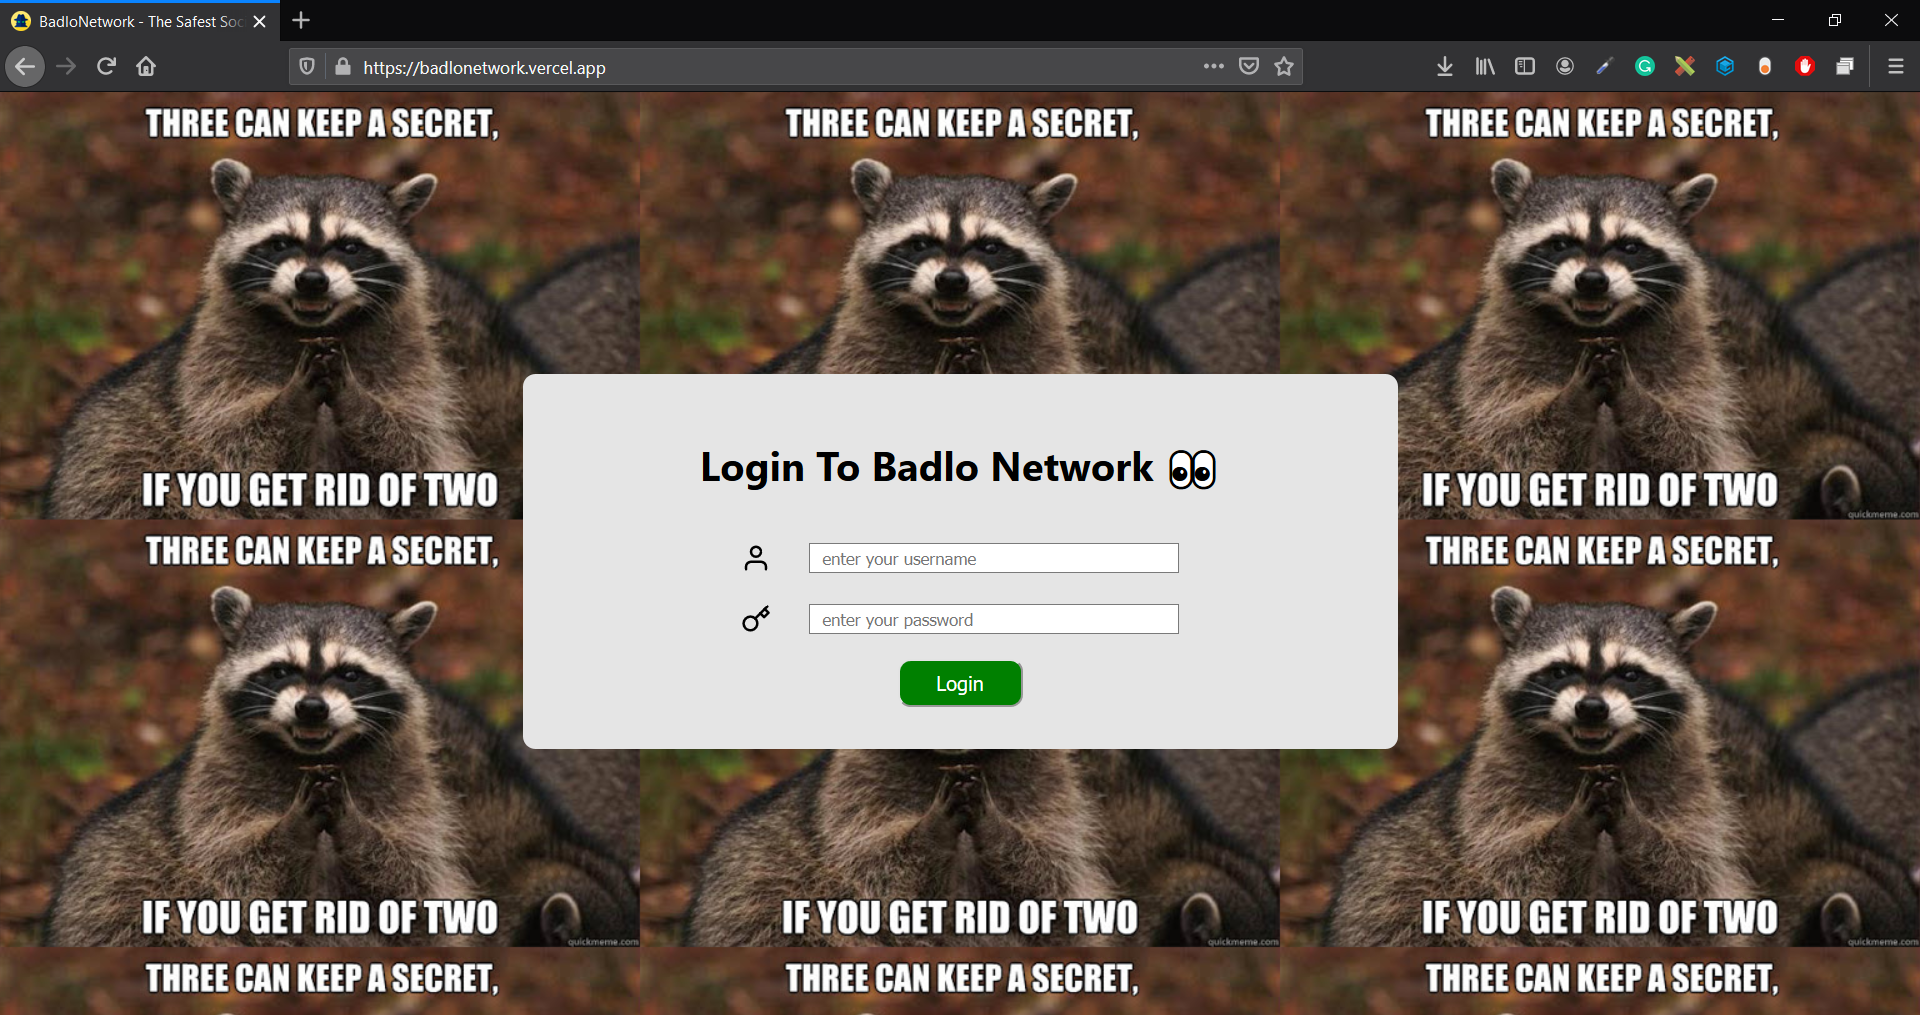Open page actions three-dot menu

click(1214, 67)
